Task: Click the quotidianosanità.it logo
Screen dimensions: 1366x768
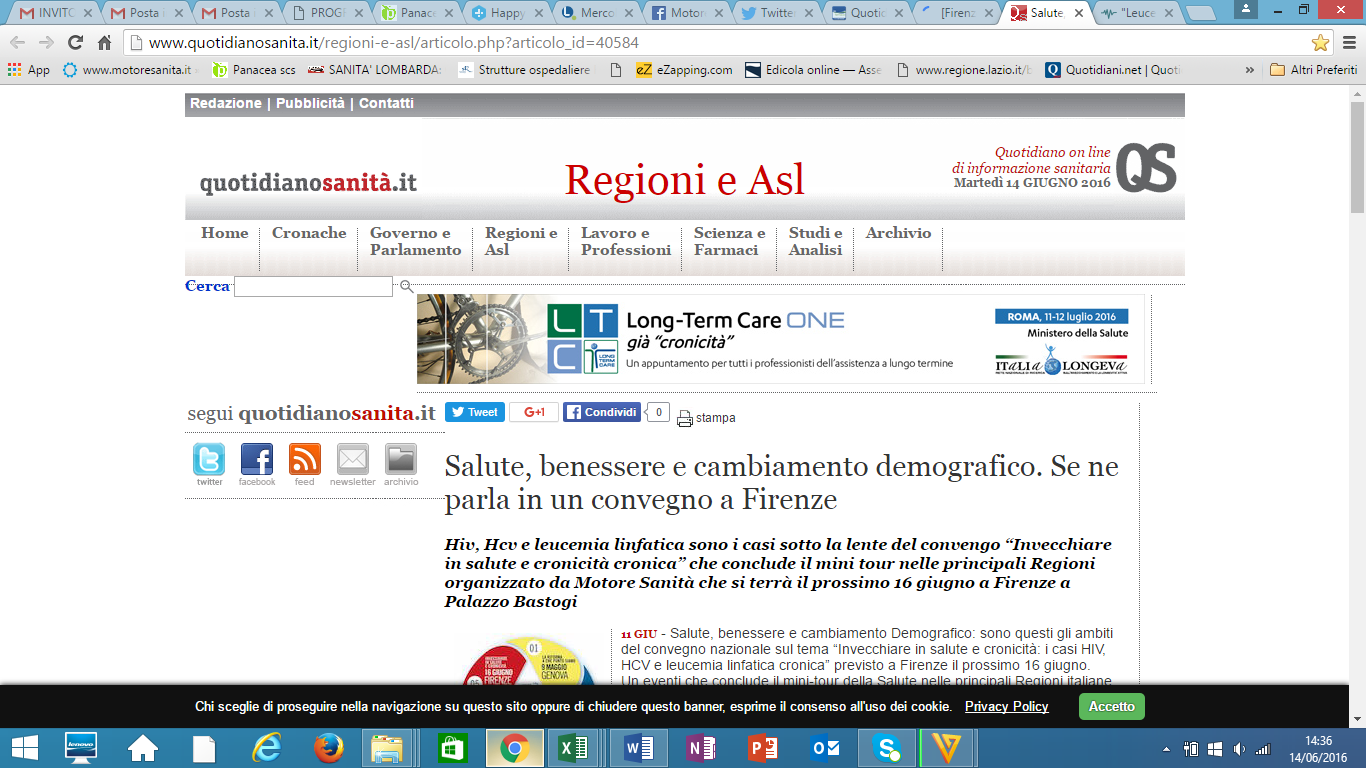Action: pos(308,183)
